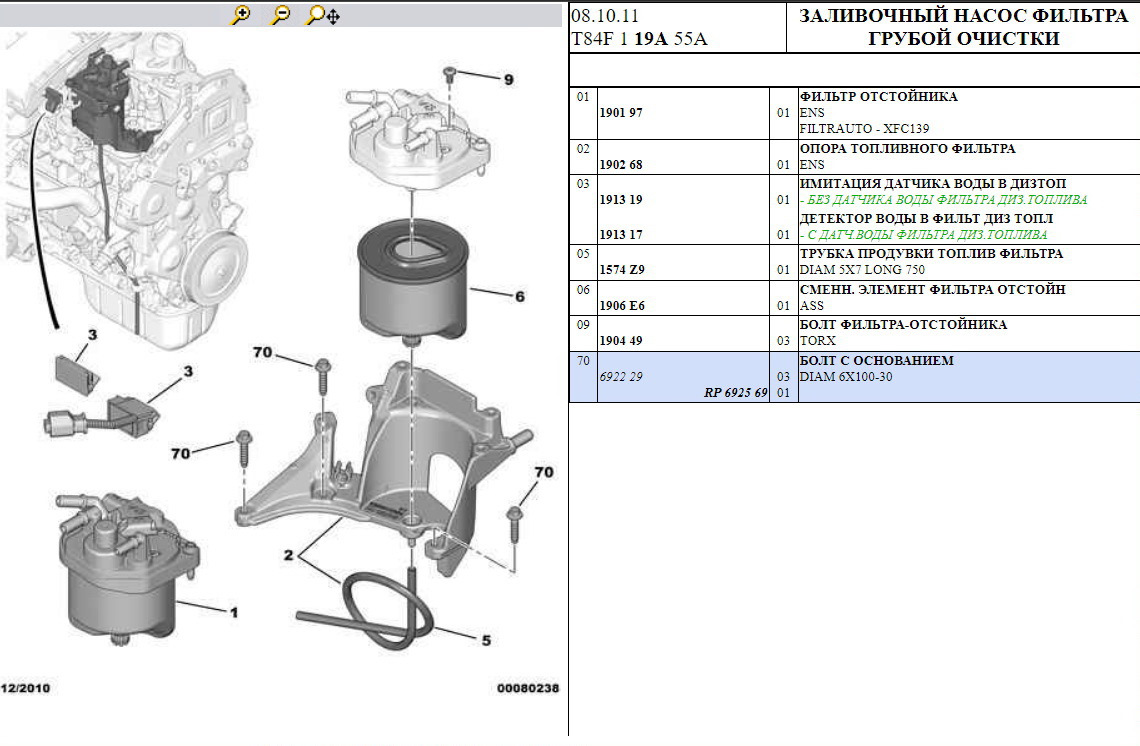Click callout number 5 by the hose
This screenshot has height=746, width=1140.
(486, 640)
